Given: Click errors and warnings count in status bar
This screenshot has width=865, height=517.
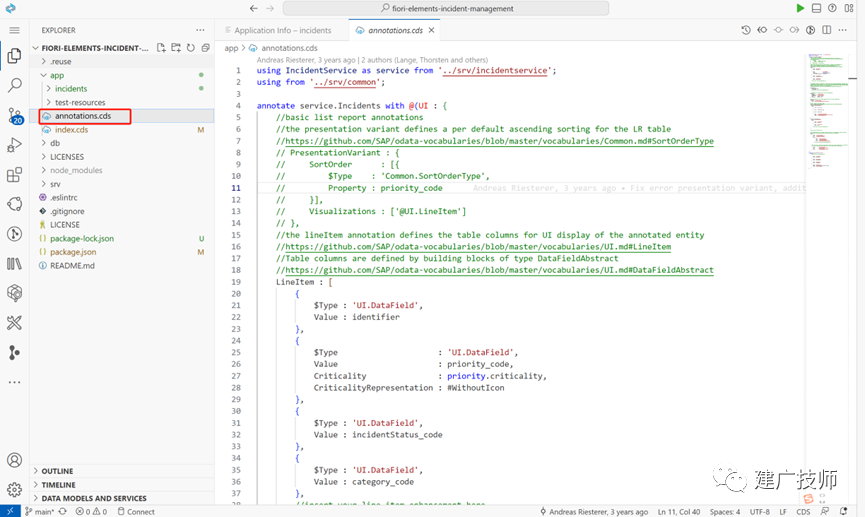Looking at the screenshot, I should (92, 511).
